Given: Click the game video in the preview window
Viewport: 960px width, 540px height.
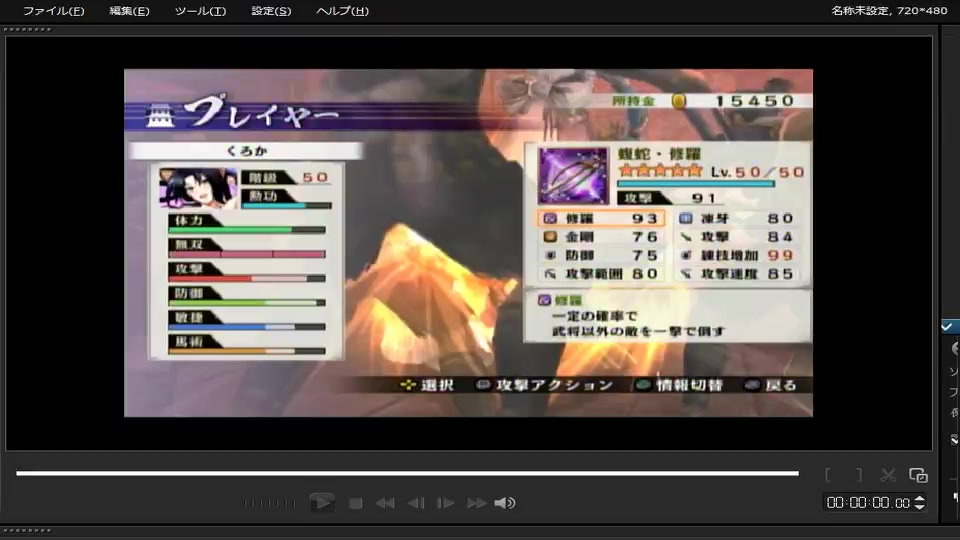Looking at the screenshot, I should [468, 243].
